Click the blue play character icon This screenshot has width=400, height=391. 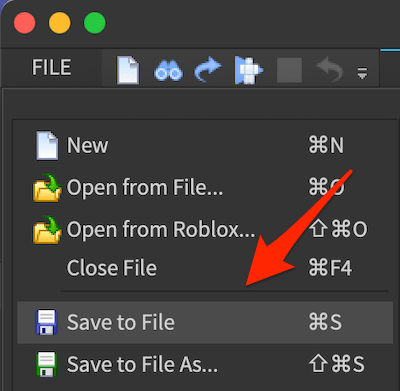pos(249,70)
